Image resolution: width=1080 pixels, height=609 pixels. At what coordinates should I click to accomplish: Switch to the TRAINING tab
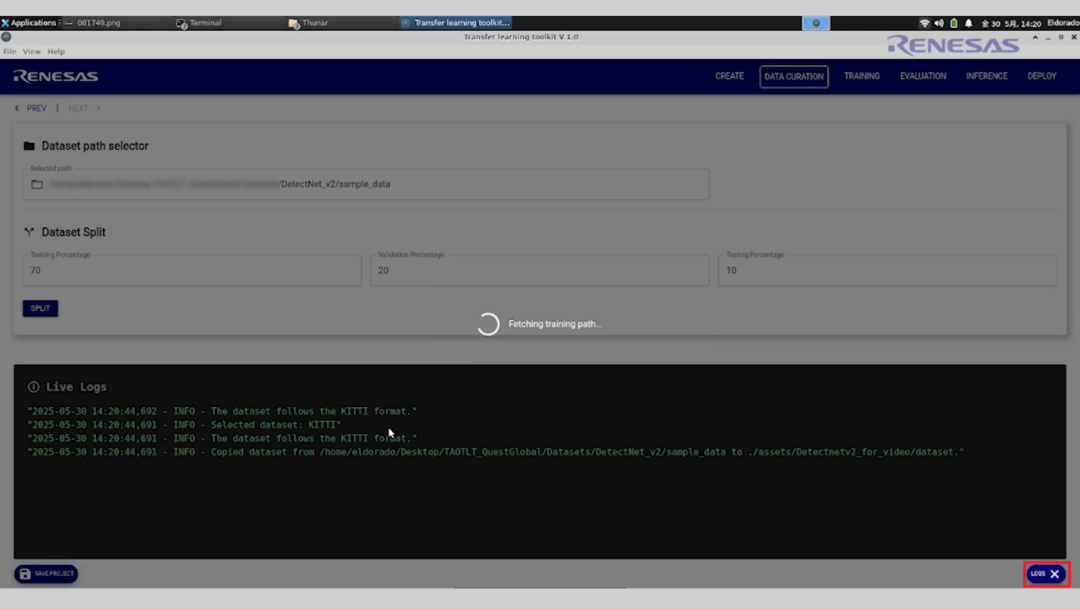[x=861, y=76]
